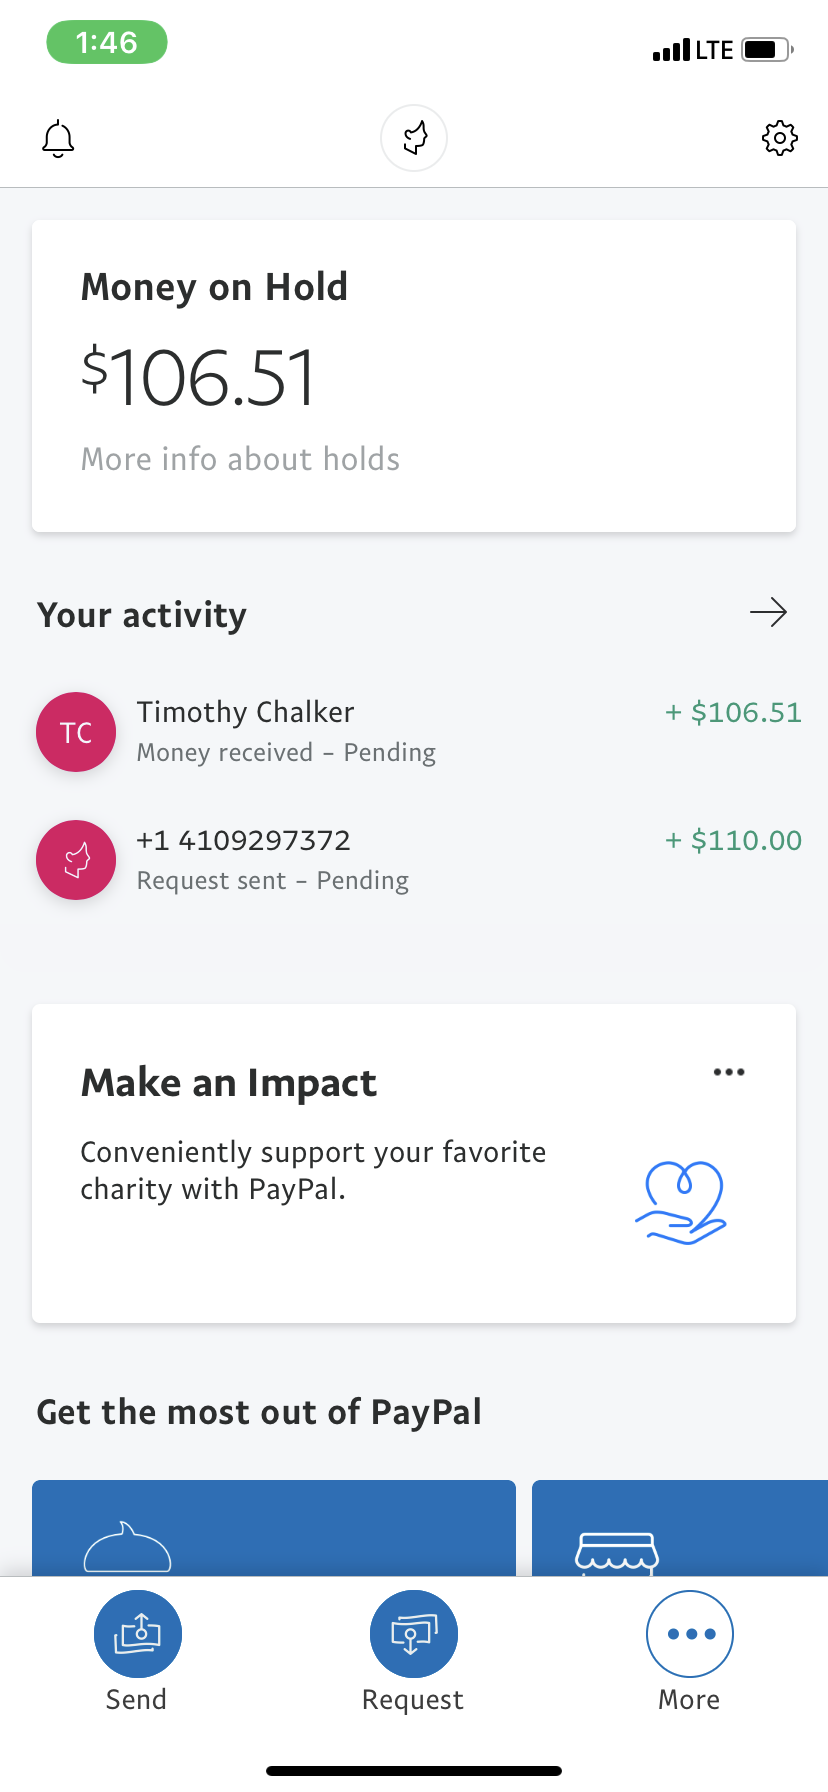Open the More options circle button
The image size is (828, 1792).
click(690, 1633)
